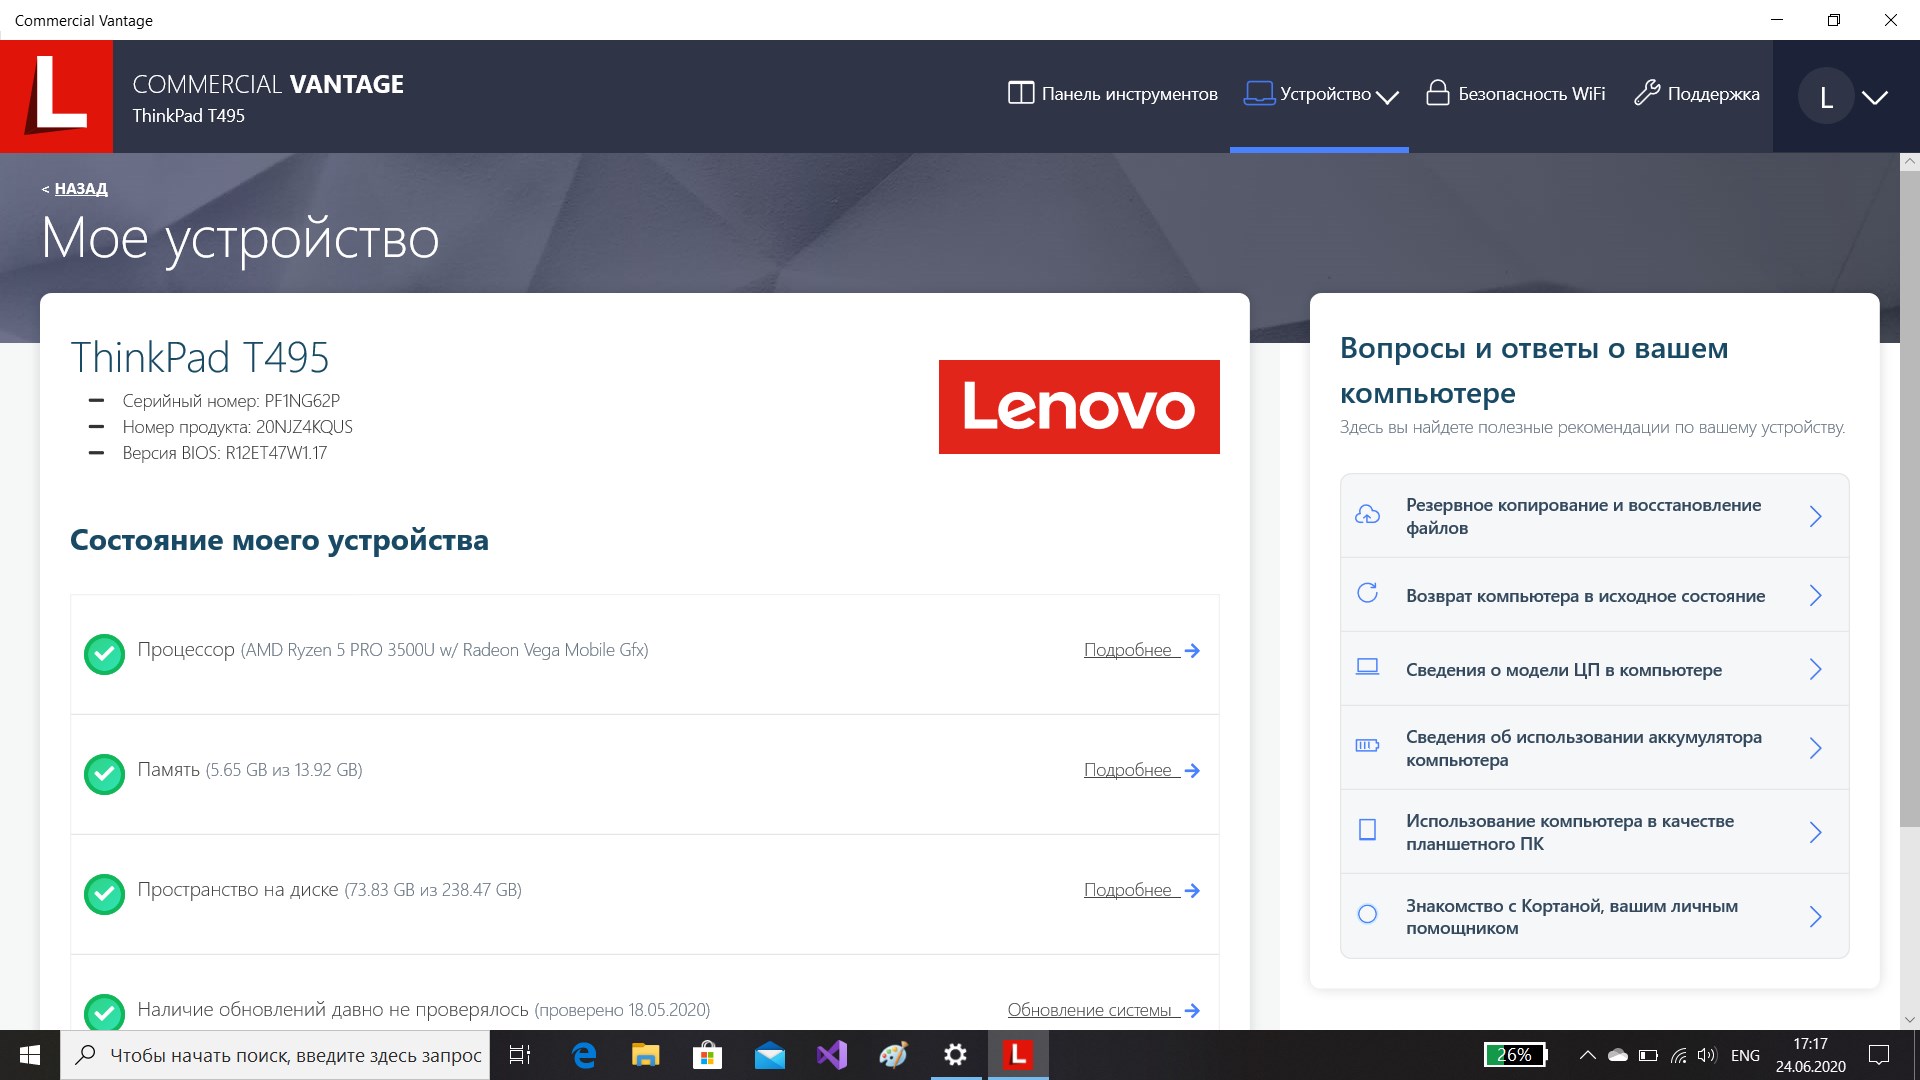
Task: Click the cloud backup icon
Action: 1367,514
